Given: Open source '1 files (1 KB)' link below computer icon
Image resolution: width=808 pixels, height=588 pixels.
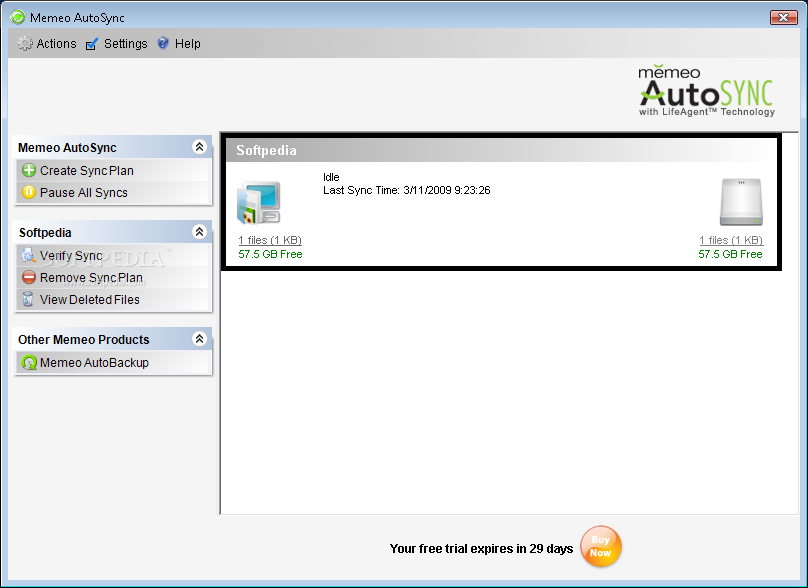Looking at the screenshot, I should pos(270,240).
